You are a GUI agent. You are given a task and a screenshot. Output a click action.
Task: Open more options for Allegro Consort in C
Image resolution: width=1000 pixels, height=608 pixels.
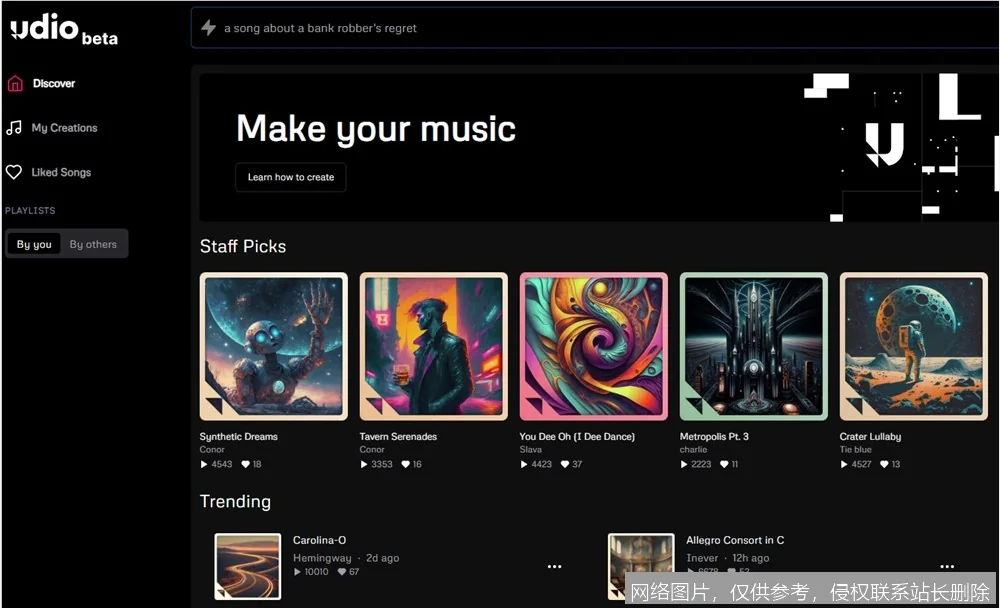coord(946,567)
